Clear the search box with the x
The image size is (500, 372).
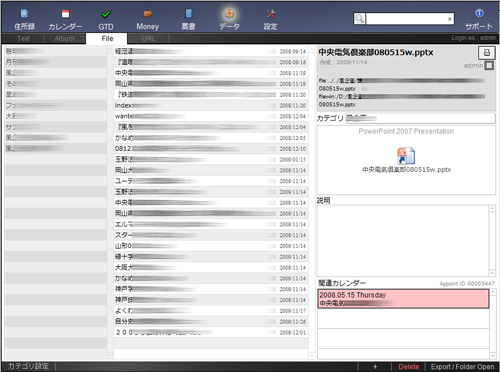point(450,19)
